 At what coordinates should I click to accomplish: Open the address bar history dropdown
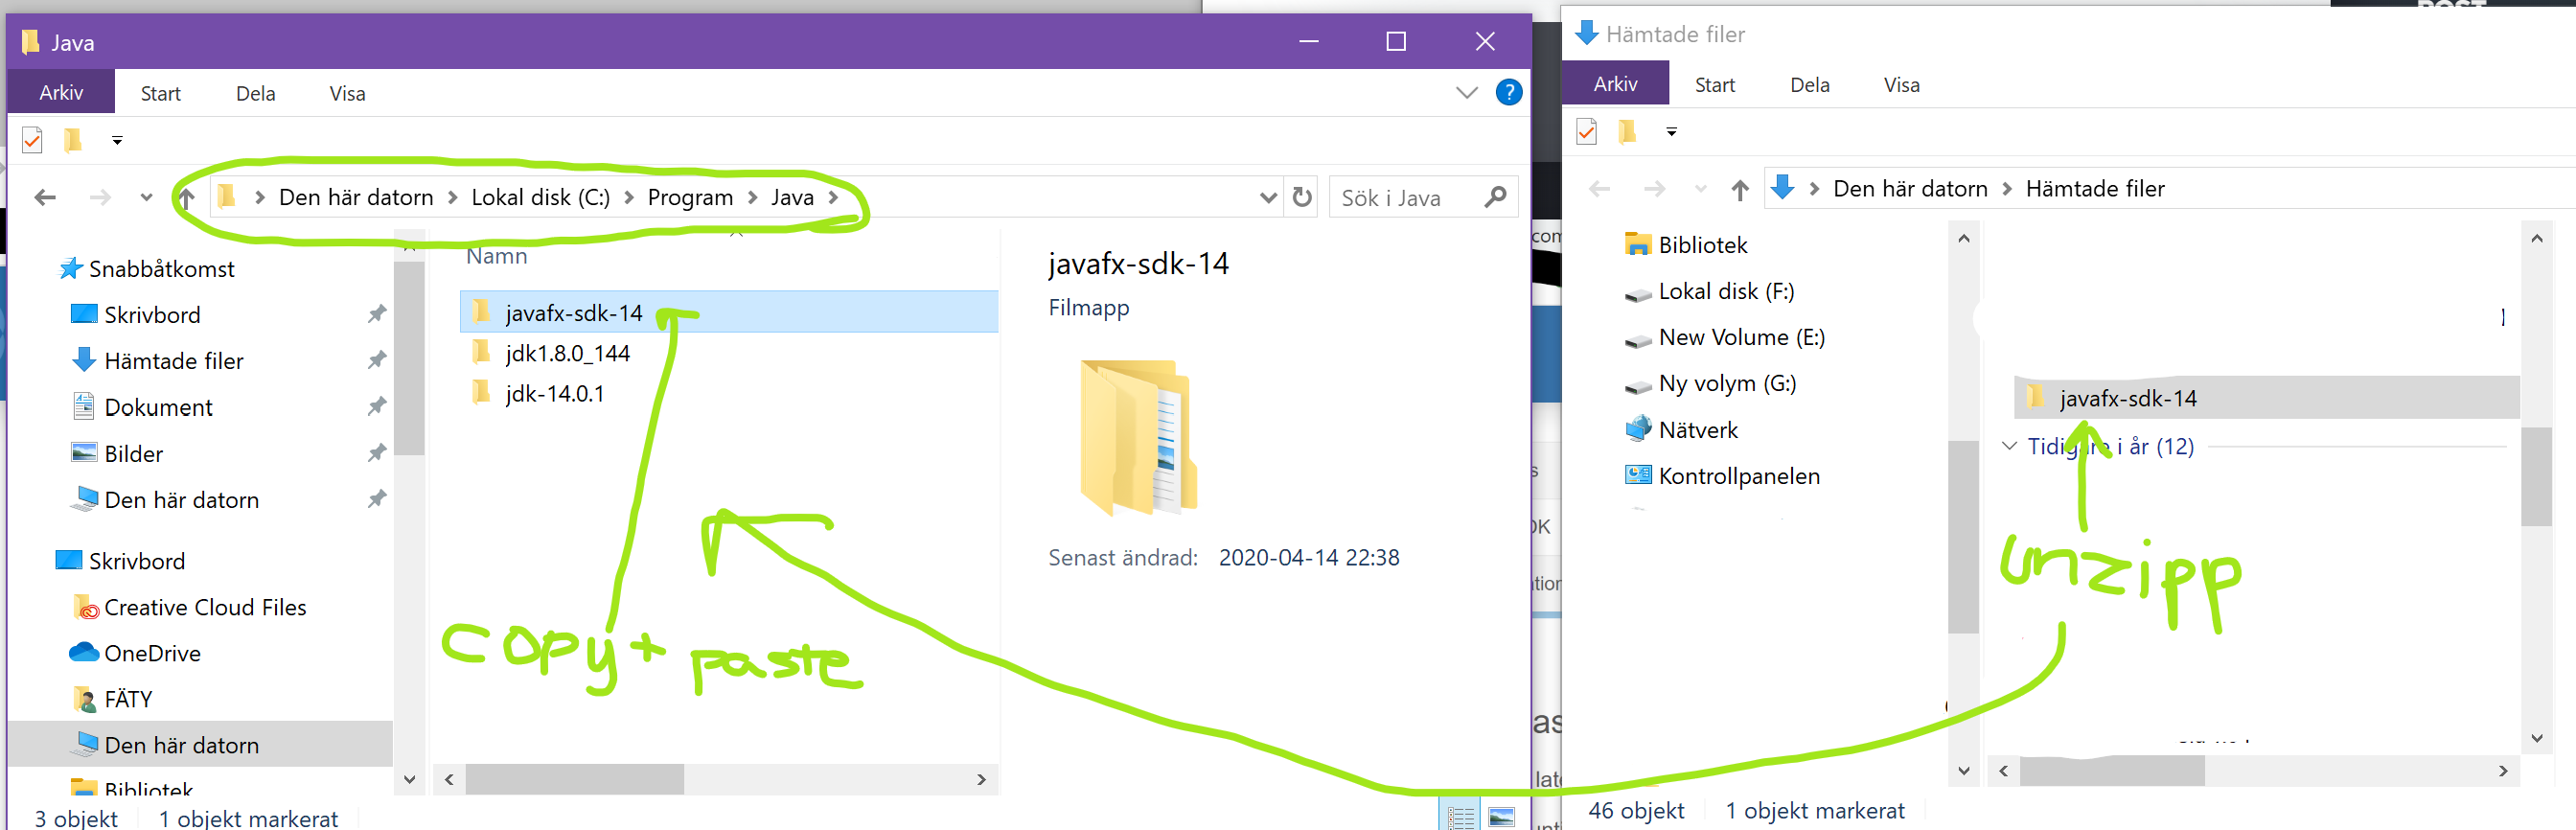point(1268,197)
